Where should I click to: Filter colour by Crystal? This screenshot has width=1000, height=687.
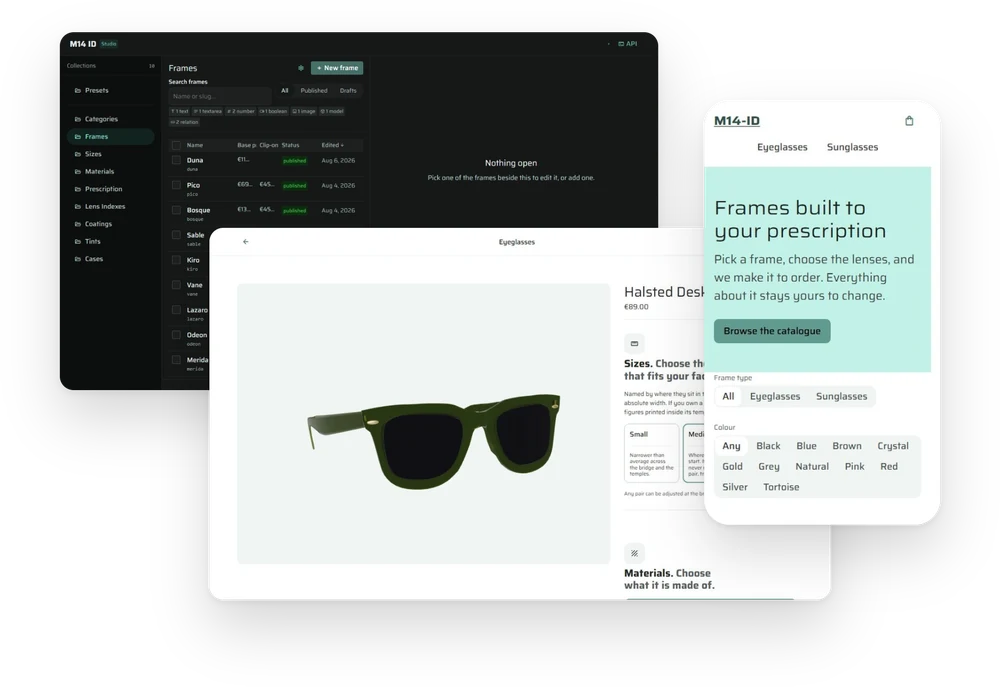tap(893, 446)
